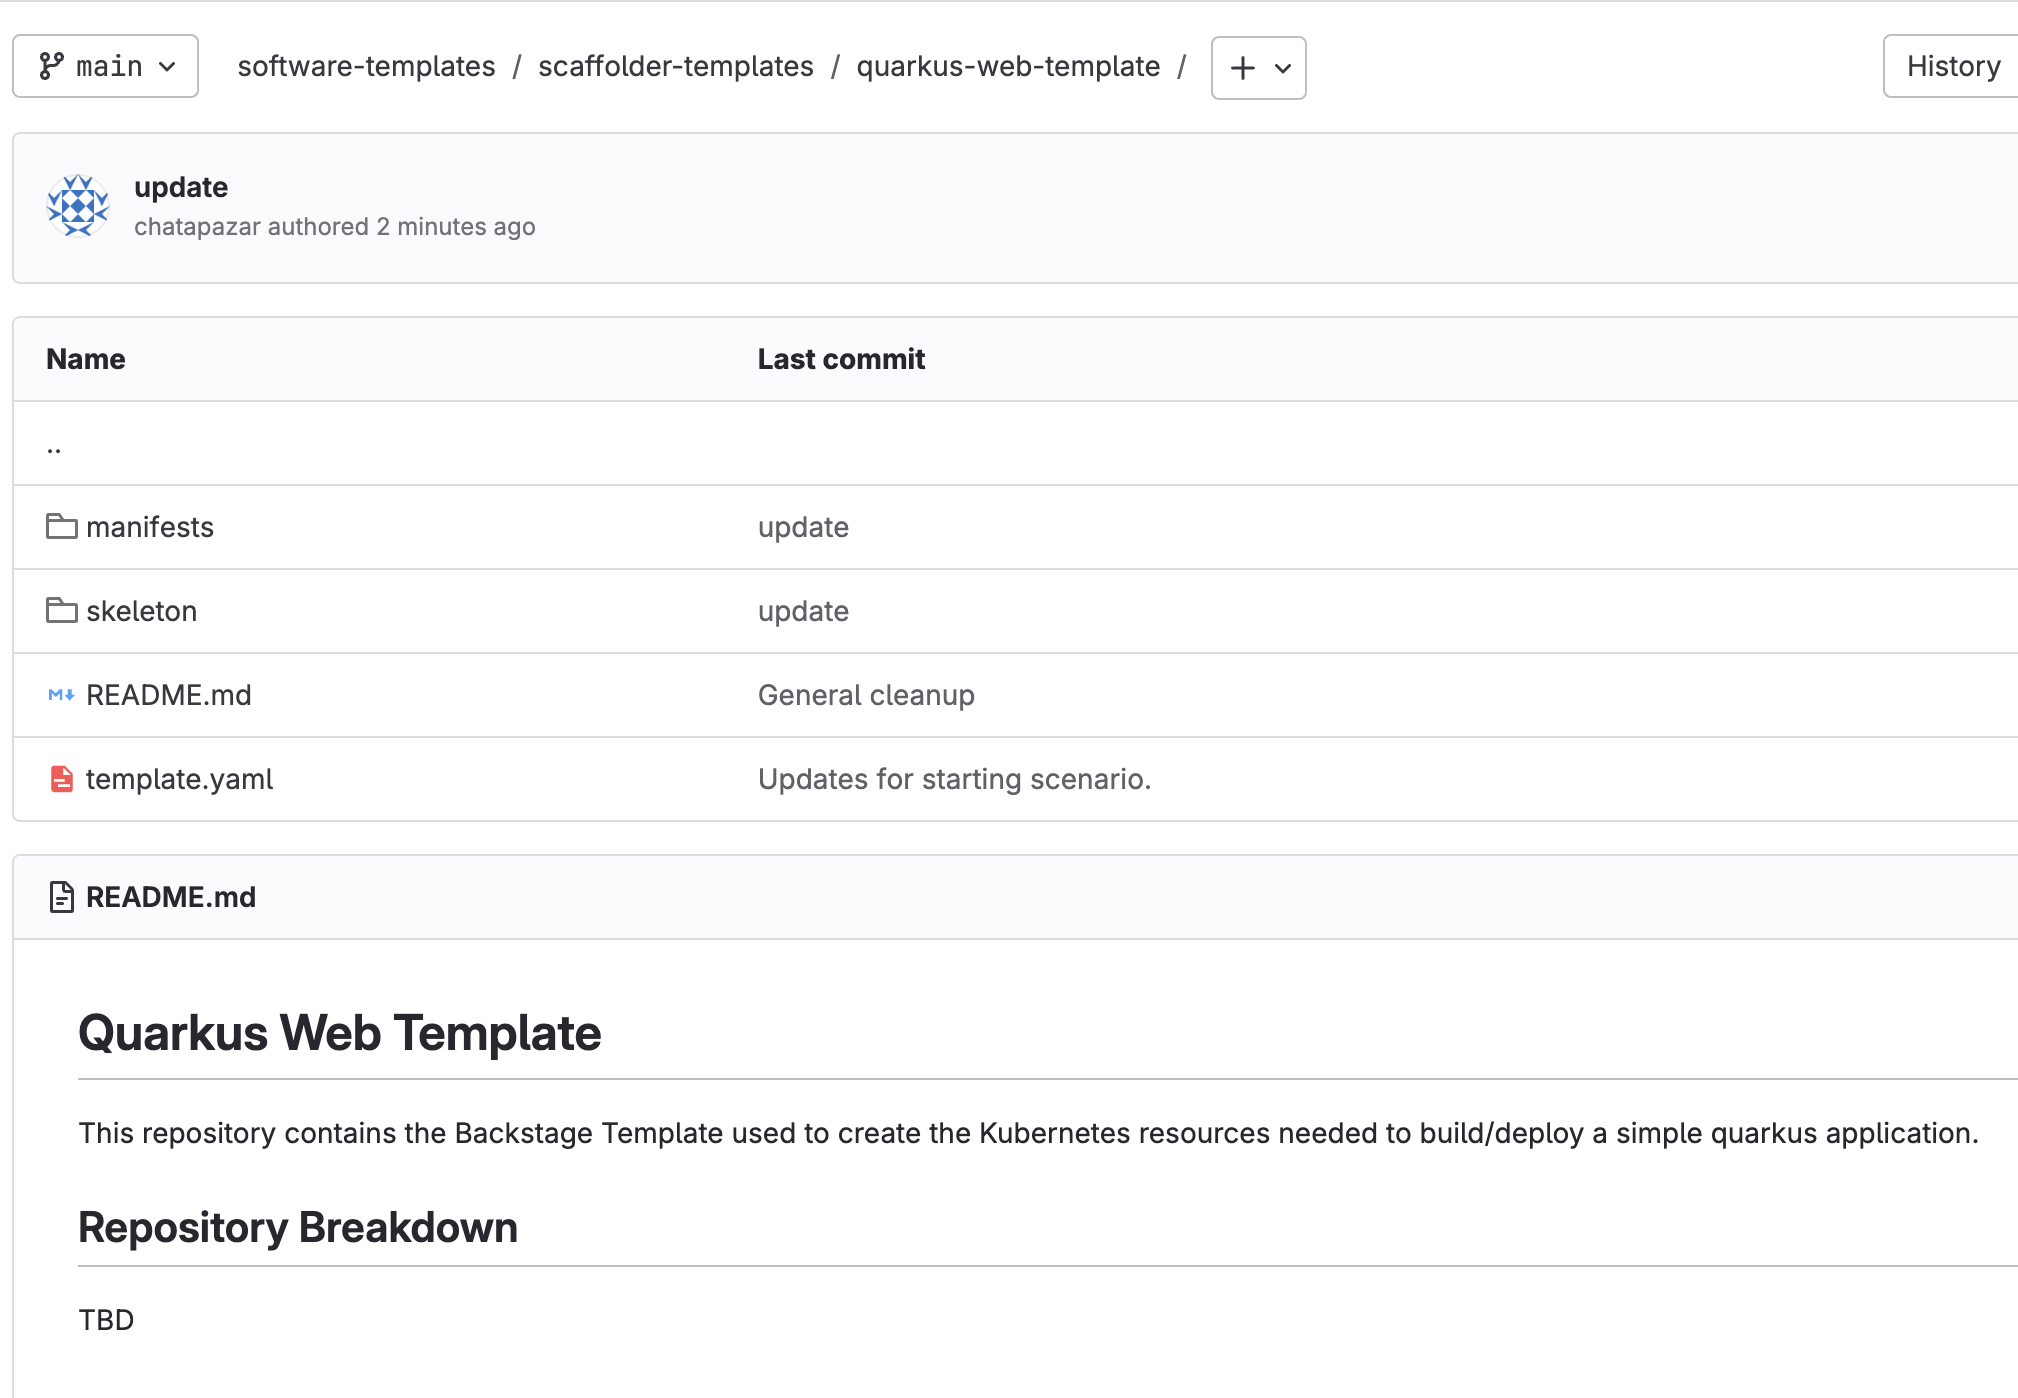Open the History button
The height and width of the screenshot is (1398, 2018).
pos(1952,66)
